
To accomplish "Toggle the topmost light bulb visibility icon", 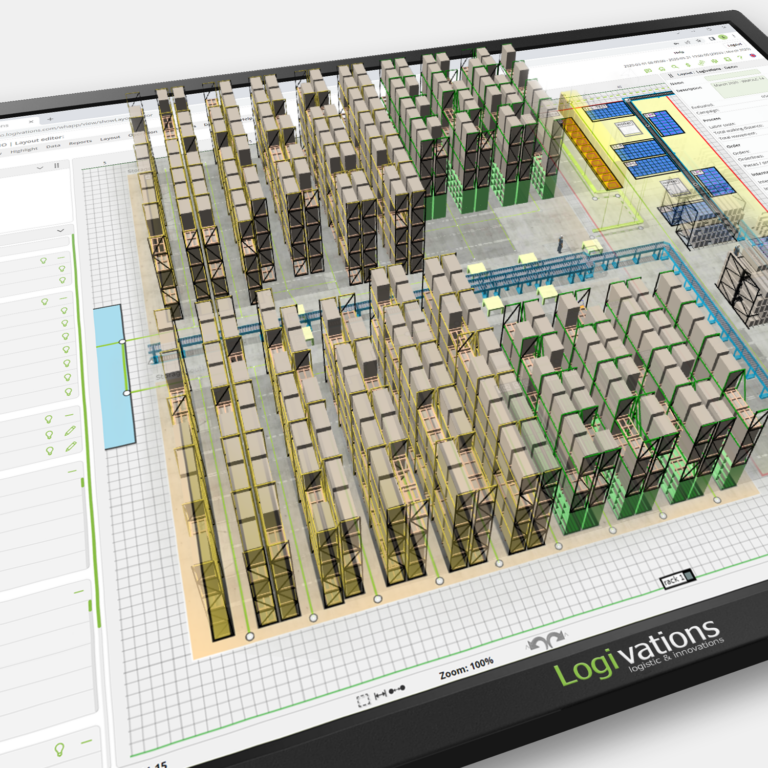I will [x=45, y=260].
